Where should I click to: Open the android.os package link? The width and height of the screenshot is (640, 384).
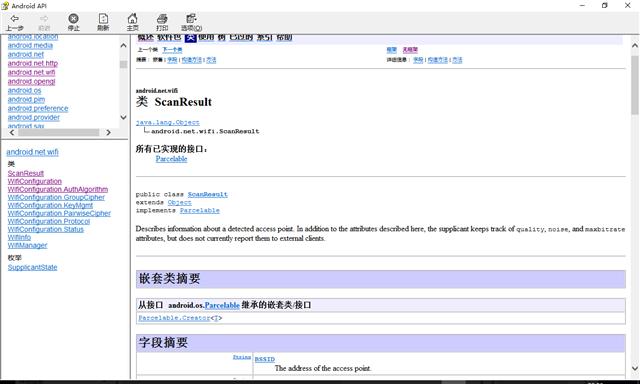click(x=24, y=90)
